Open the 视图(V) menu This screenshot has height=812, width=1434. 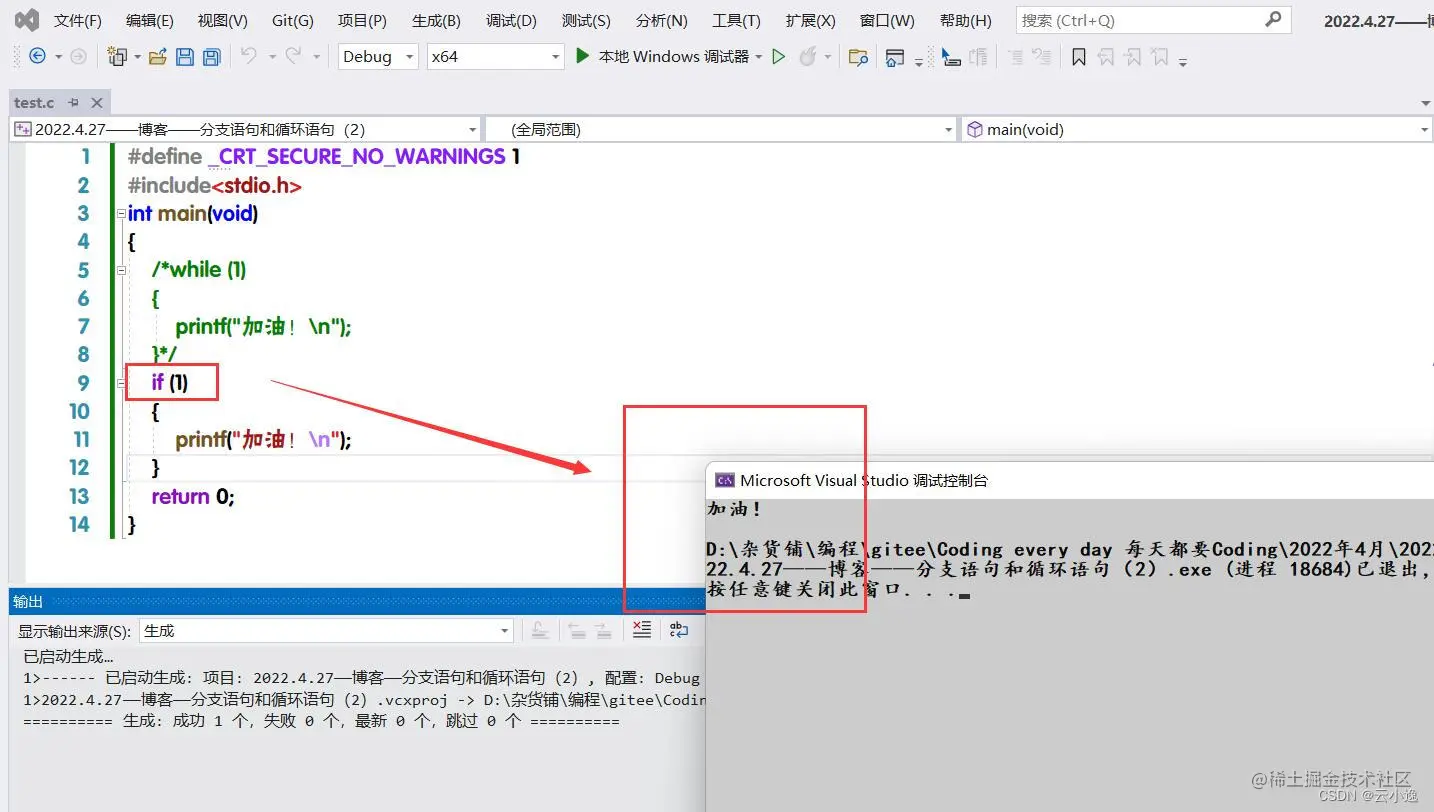(x=223, y=20)
